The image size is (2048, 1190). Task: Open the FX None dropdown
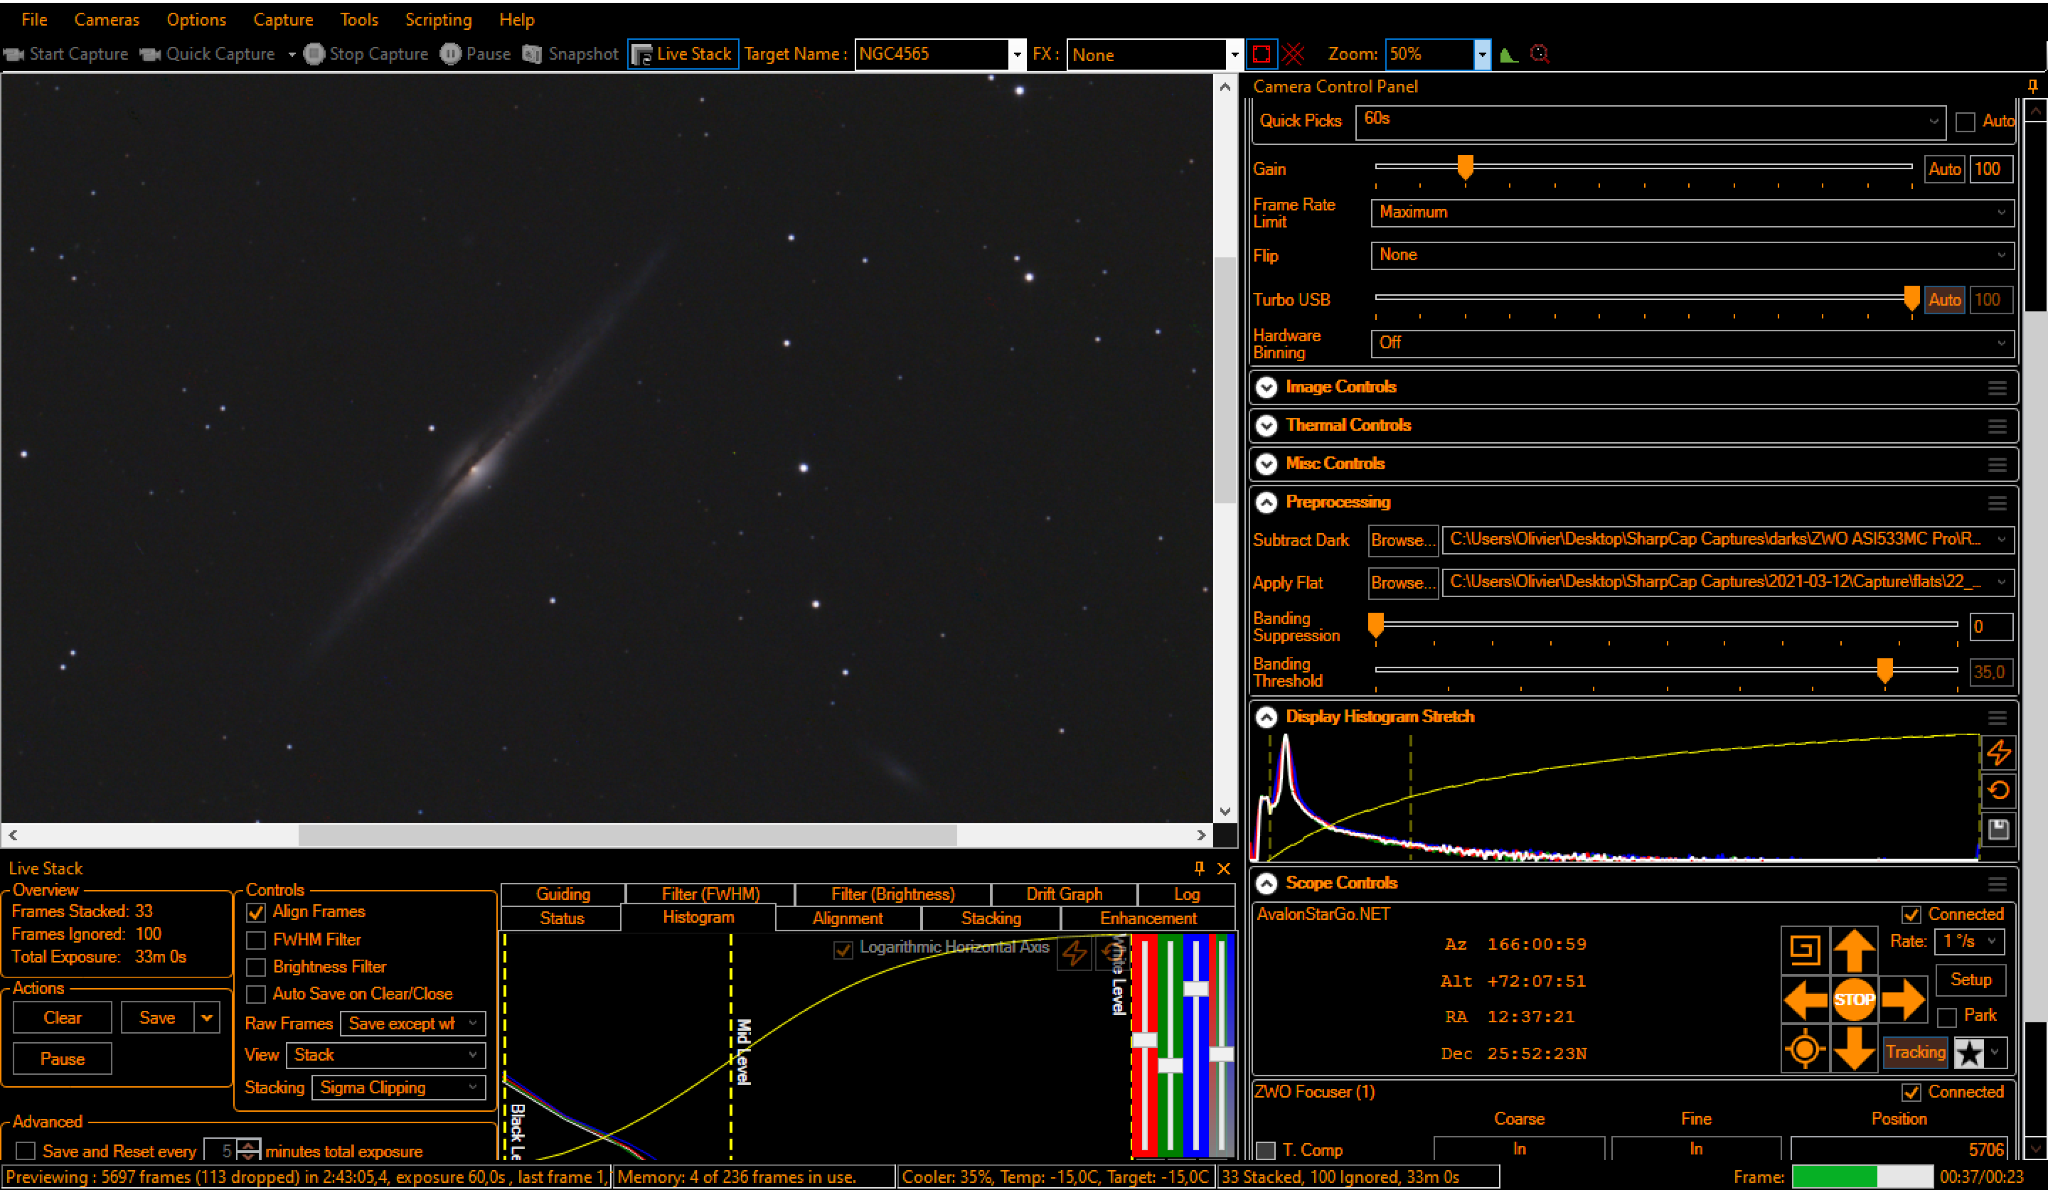pyautogui.click(x=1234, y=54)
